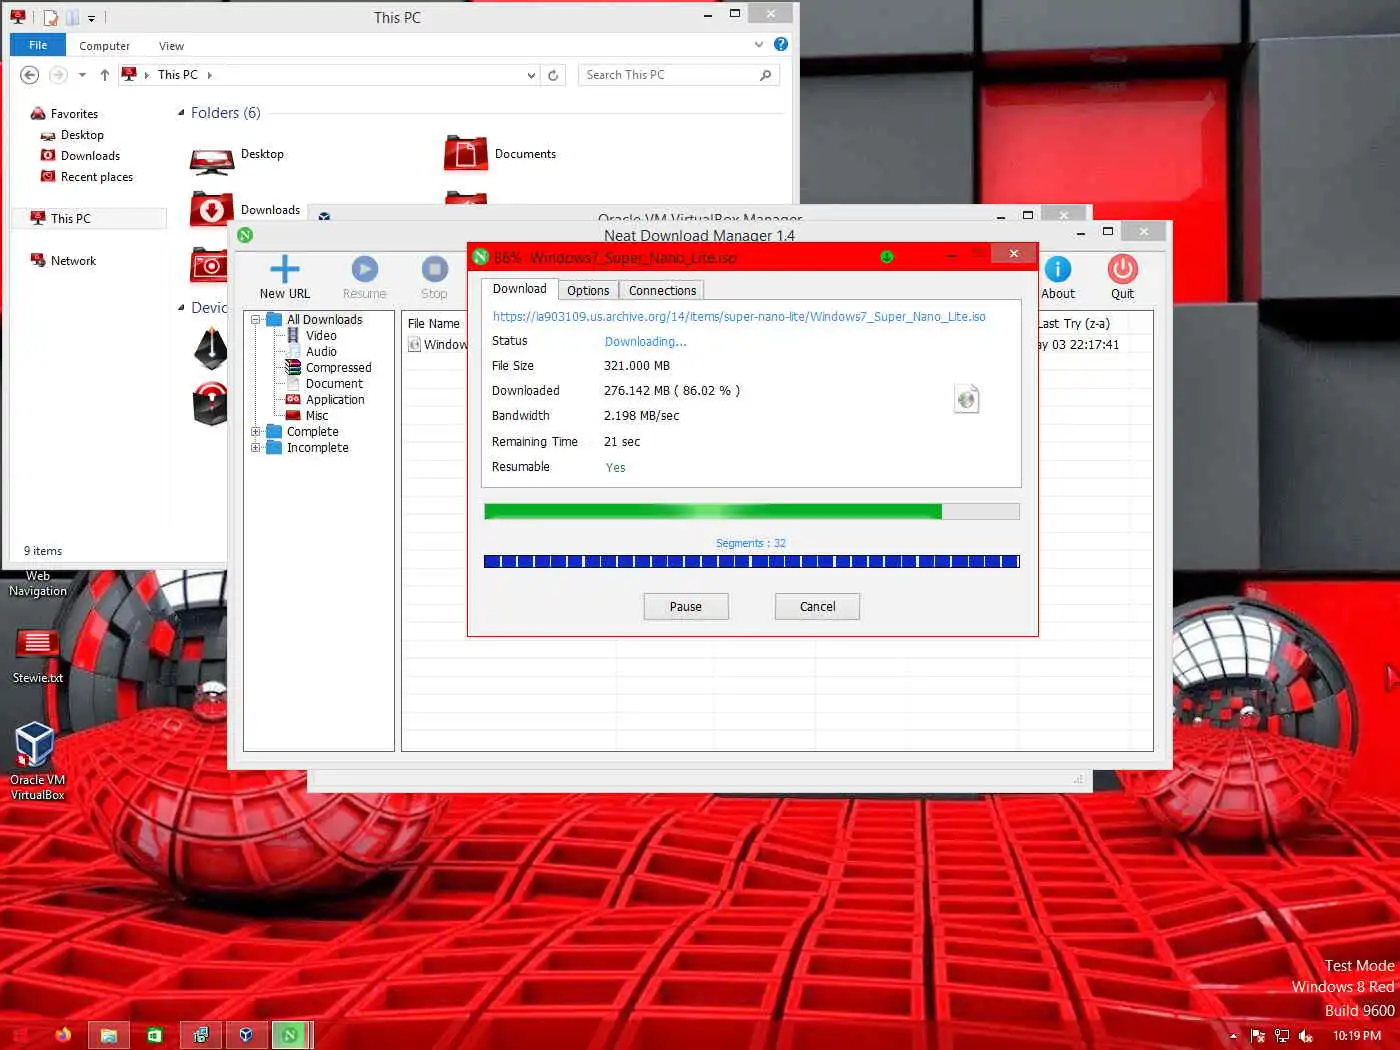The height and width of the screenshot is (1050, 1400).
Task: Click Neat Download Manager taskbar icon
Action: pyautogui.click(x=290, y=1035)
